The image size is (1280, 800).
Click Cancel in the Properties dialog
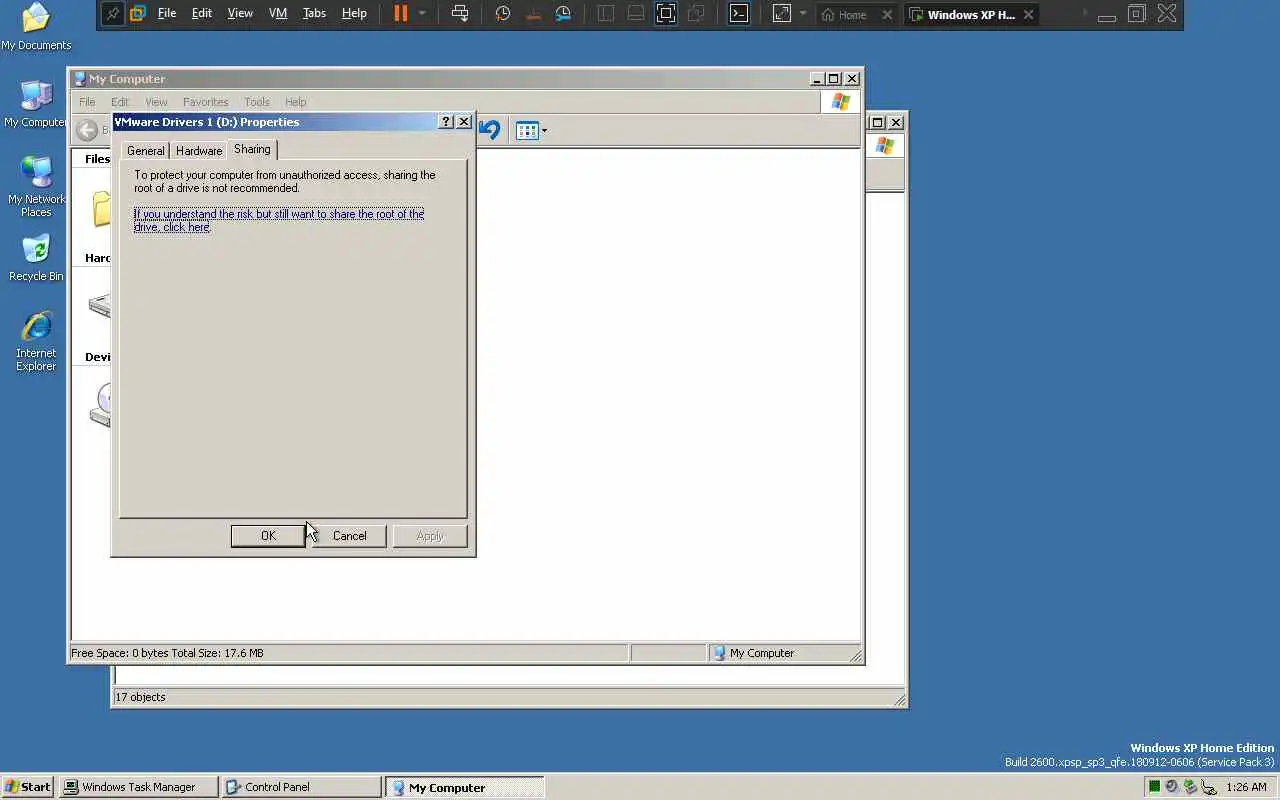349,536
